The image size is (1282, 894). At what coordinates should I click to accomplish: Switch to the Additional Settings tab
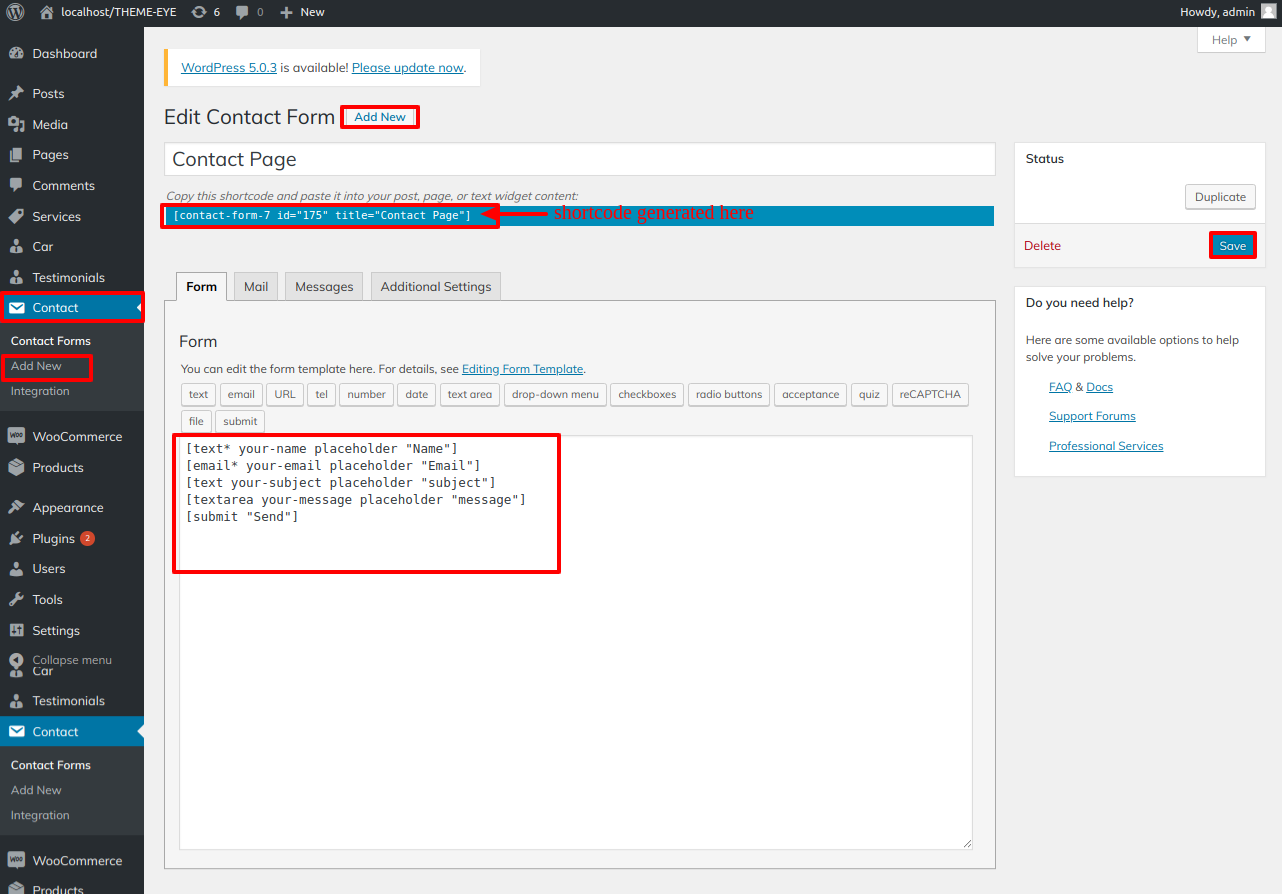click(x=436, y=287)
